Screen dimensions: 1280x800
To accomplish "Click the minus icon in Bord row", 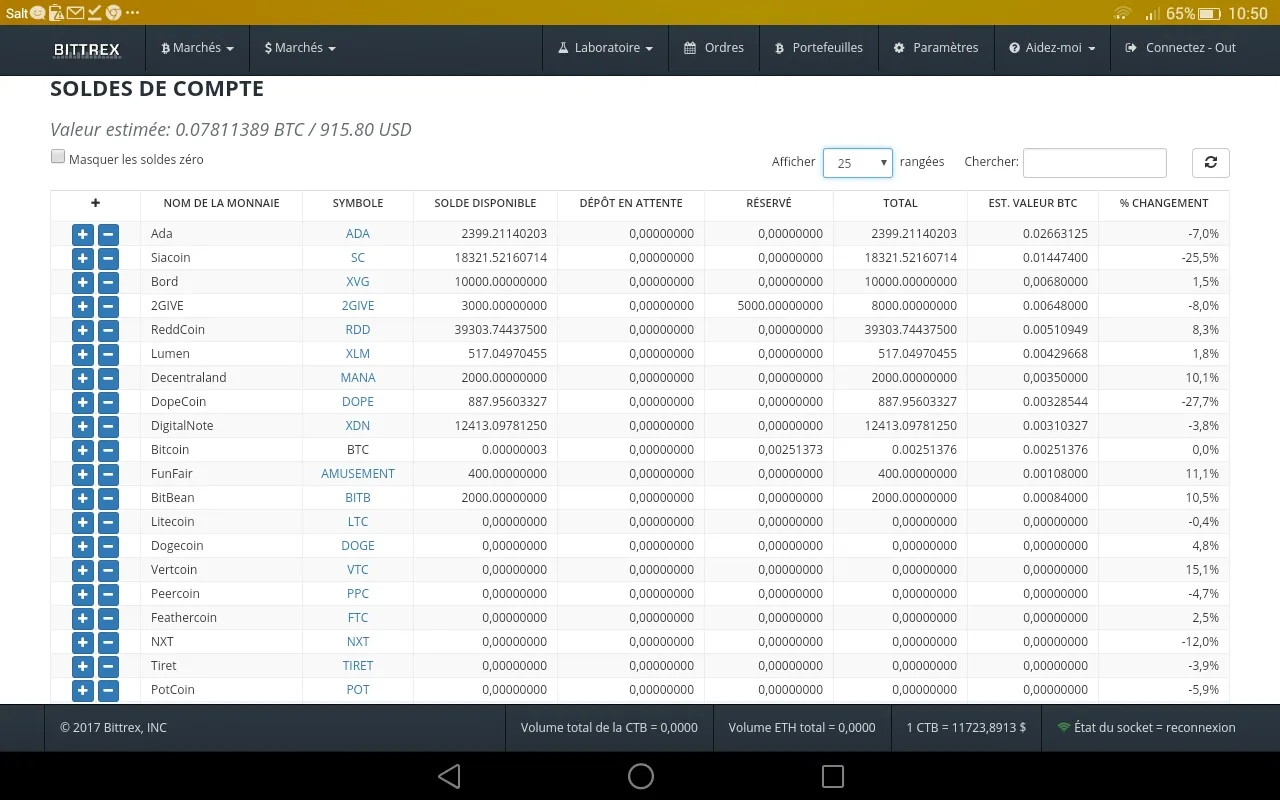I will coord(108,282).
